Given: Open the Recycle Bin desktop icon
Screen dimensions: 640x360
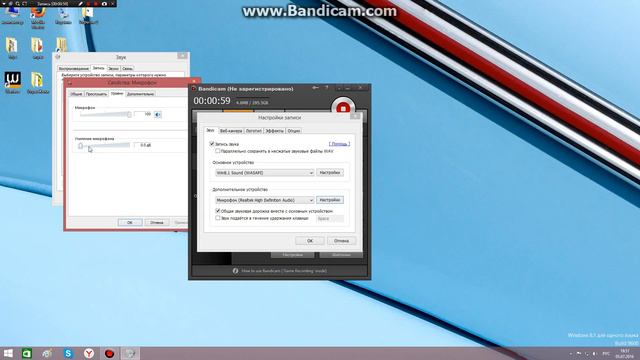Looking at the screenshot, I should coord(63,16).
